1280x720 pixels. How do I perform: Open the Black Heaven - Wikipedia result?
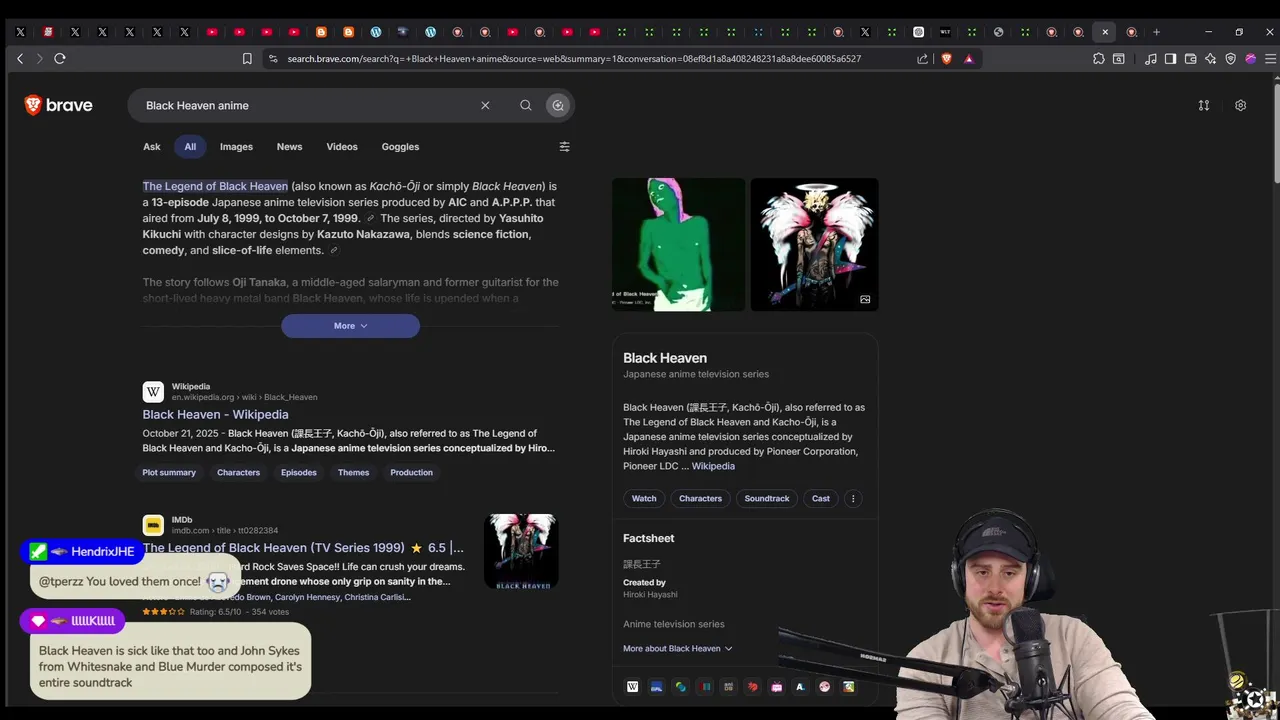(215, 414)
